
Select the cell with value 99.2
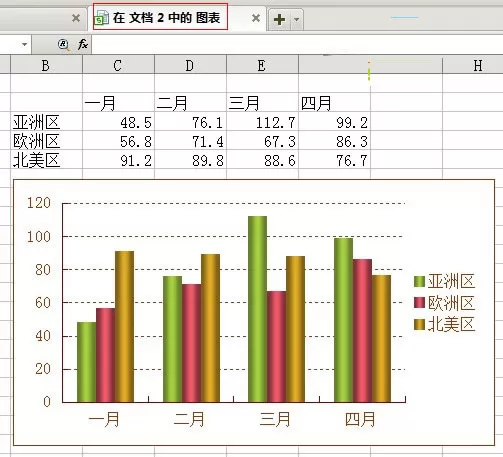pyautogui.click(x=334, y=121)
